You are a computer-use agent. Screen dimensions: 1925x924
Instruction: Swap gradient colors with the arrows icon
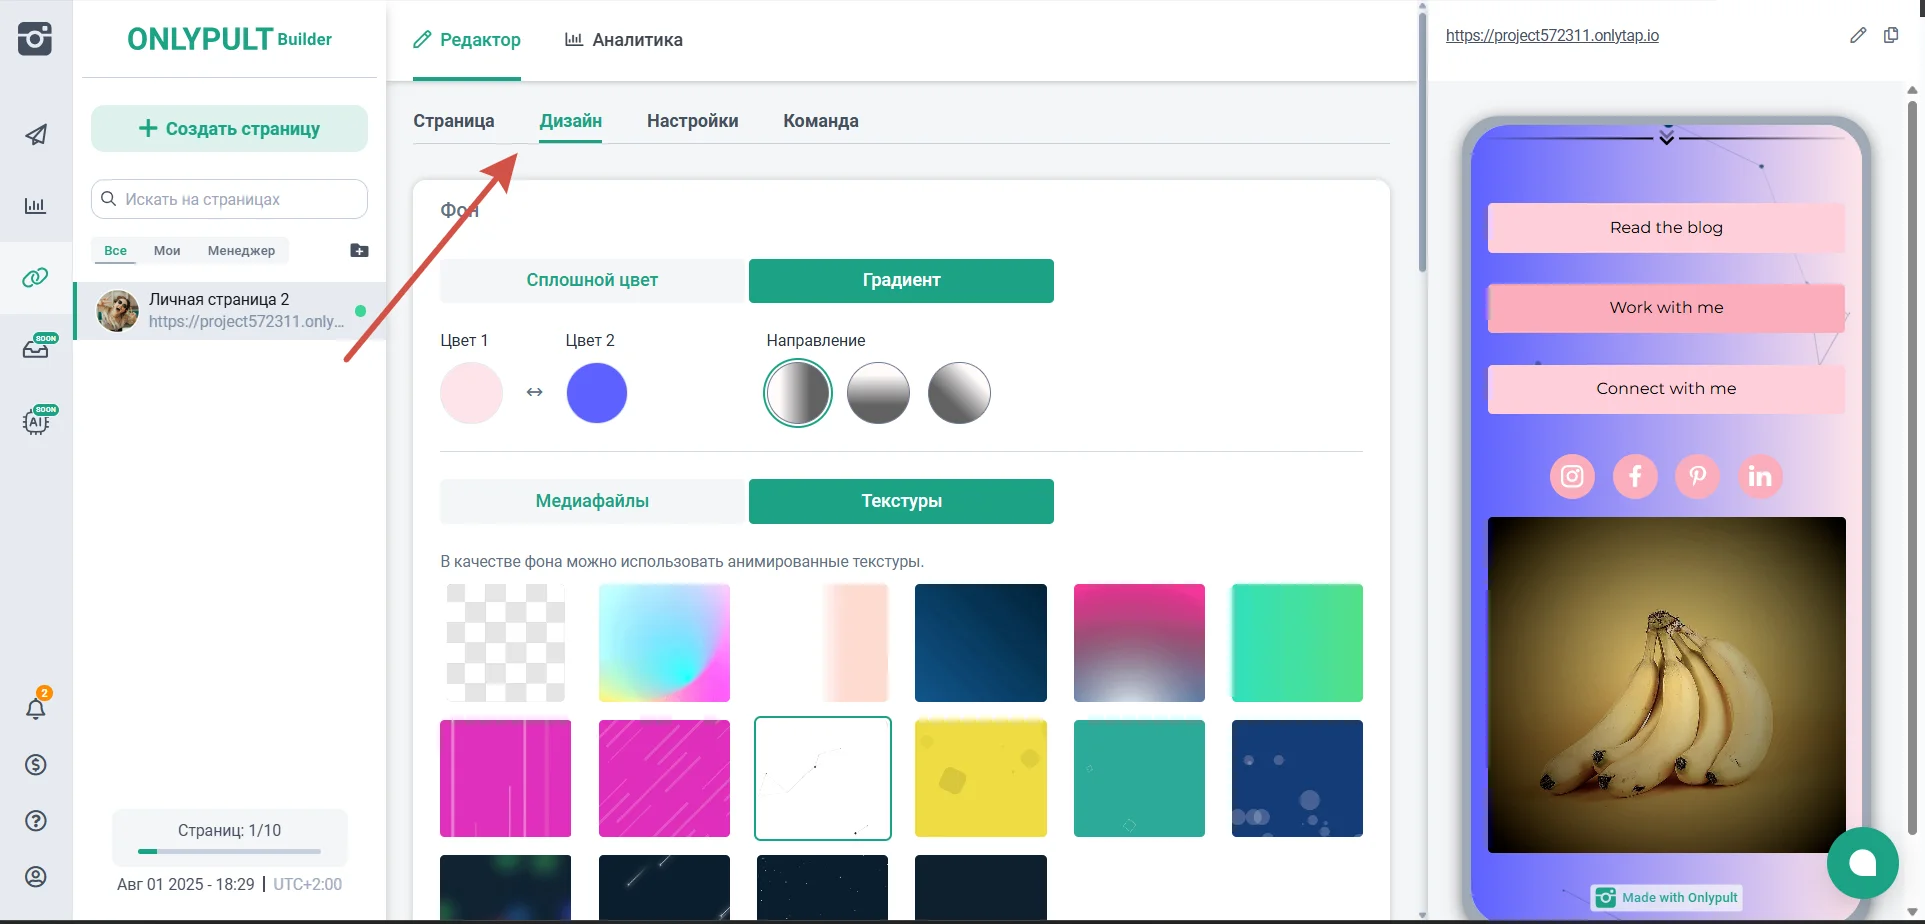coord(534,392)
